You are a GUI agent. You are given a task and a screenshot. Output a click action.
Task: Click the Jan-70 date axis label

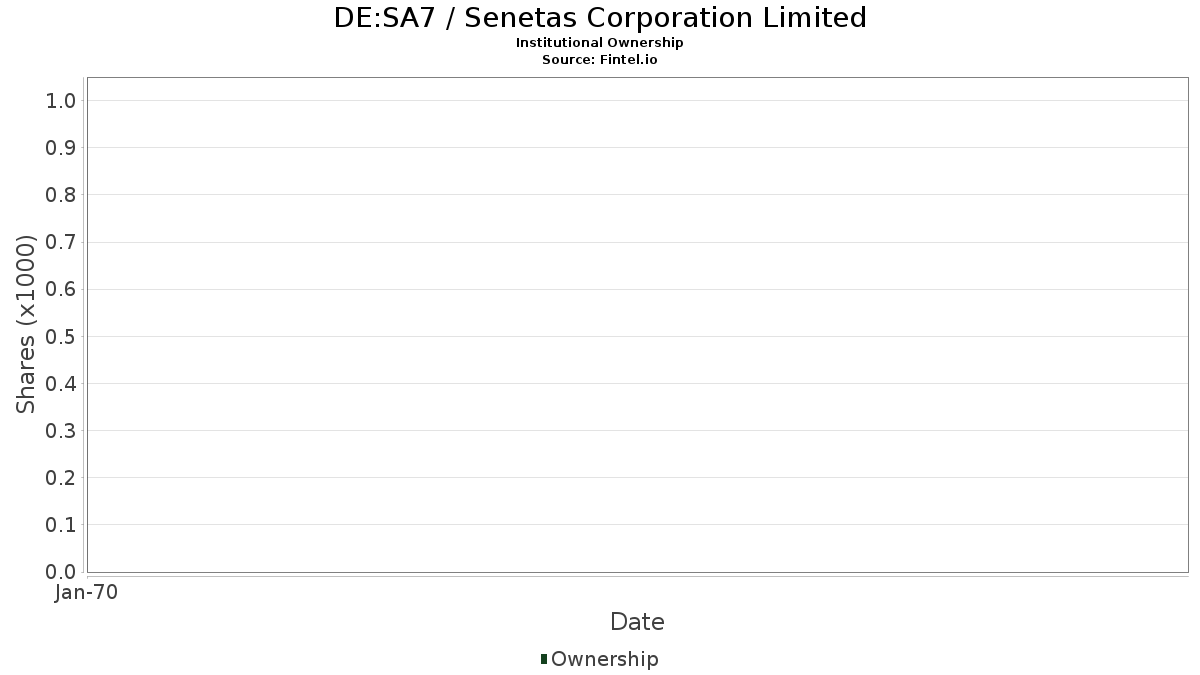(87, 593)
